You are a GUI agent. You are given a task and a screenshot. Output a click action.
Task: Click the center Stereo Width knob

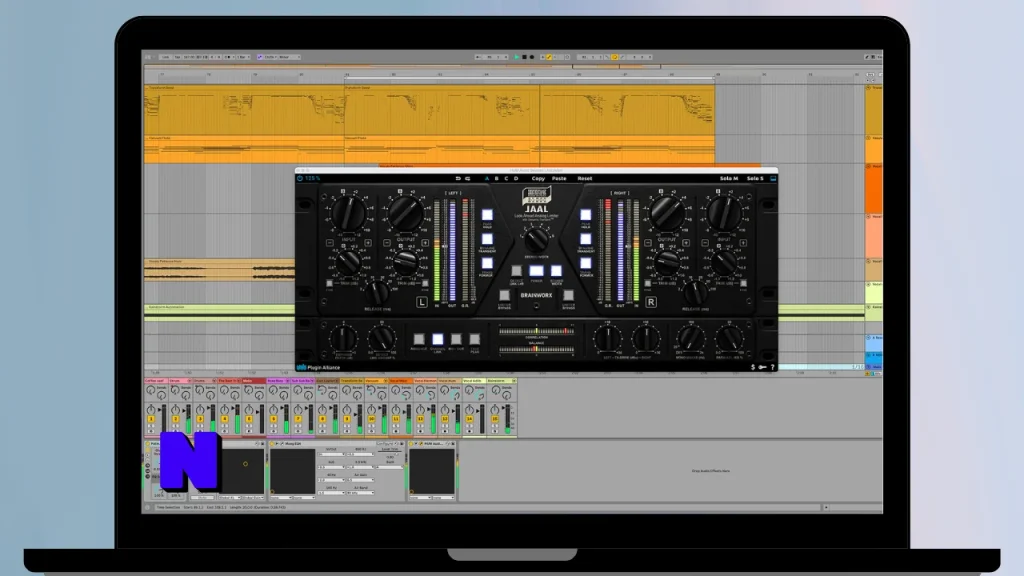point(536,240)
